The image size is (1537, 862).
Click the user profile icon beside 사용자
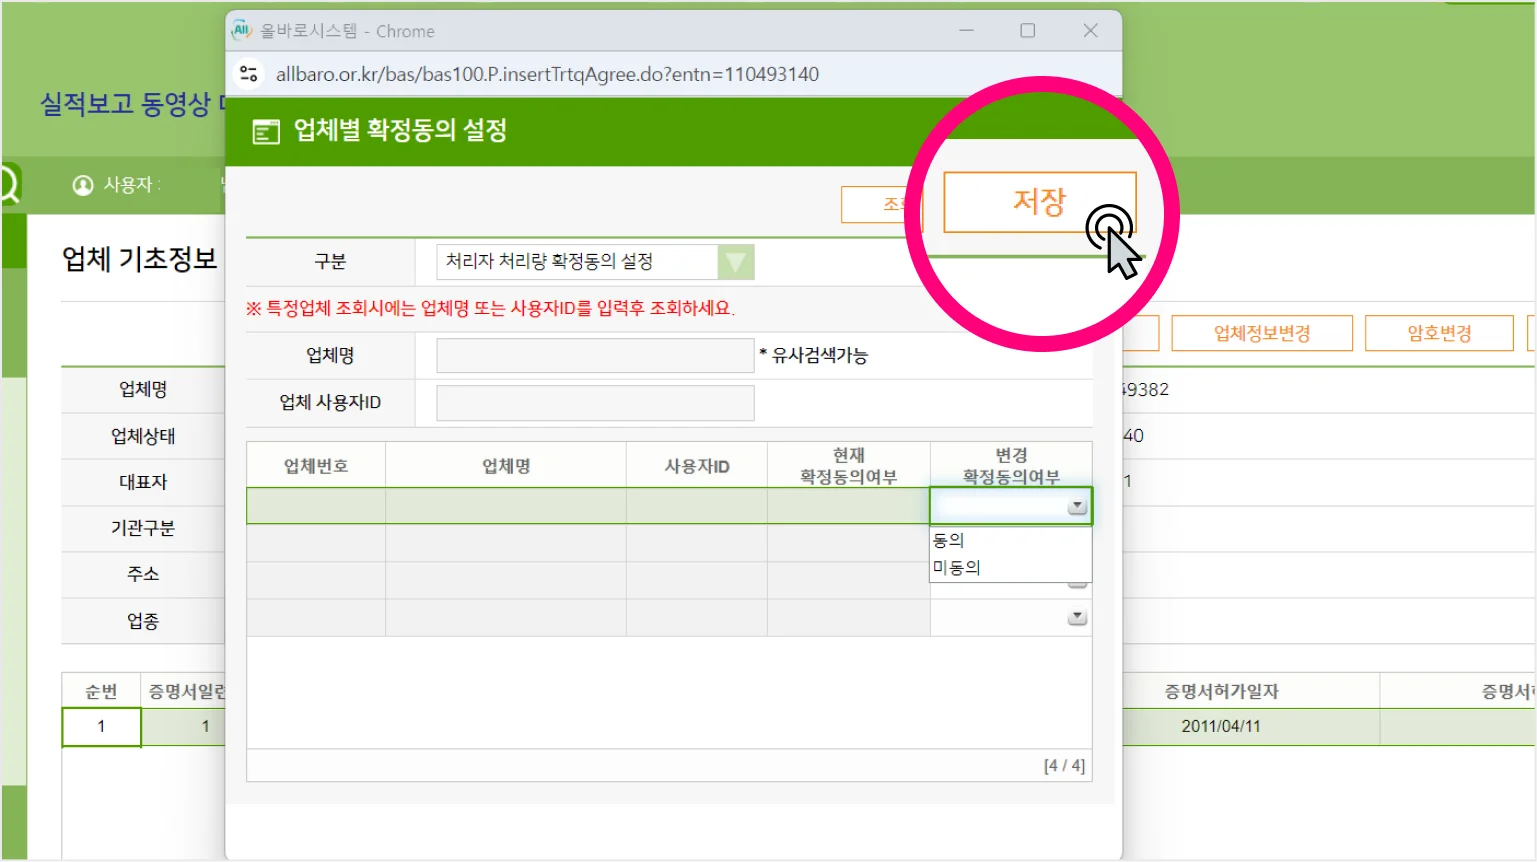83,185
